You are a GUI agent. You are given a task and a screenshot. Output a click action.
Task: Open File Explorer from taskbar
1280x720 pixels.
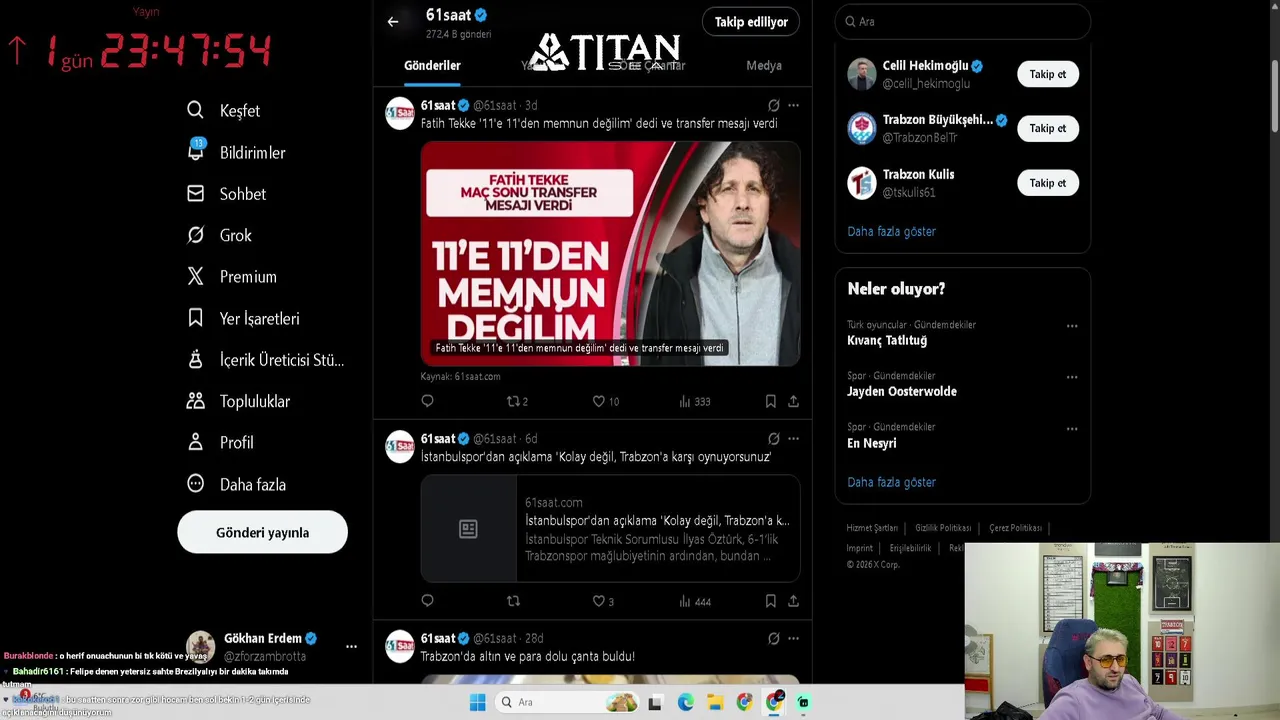pyautogui.click(x=714, y=702)
